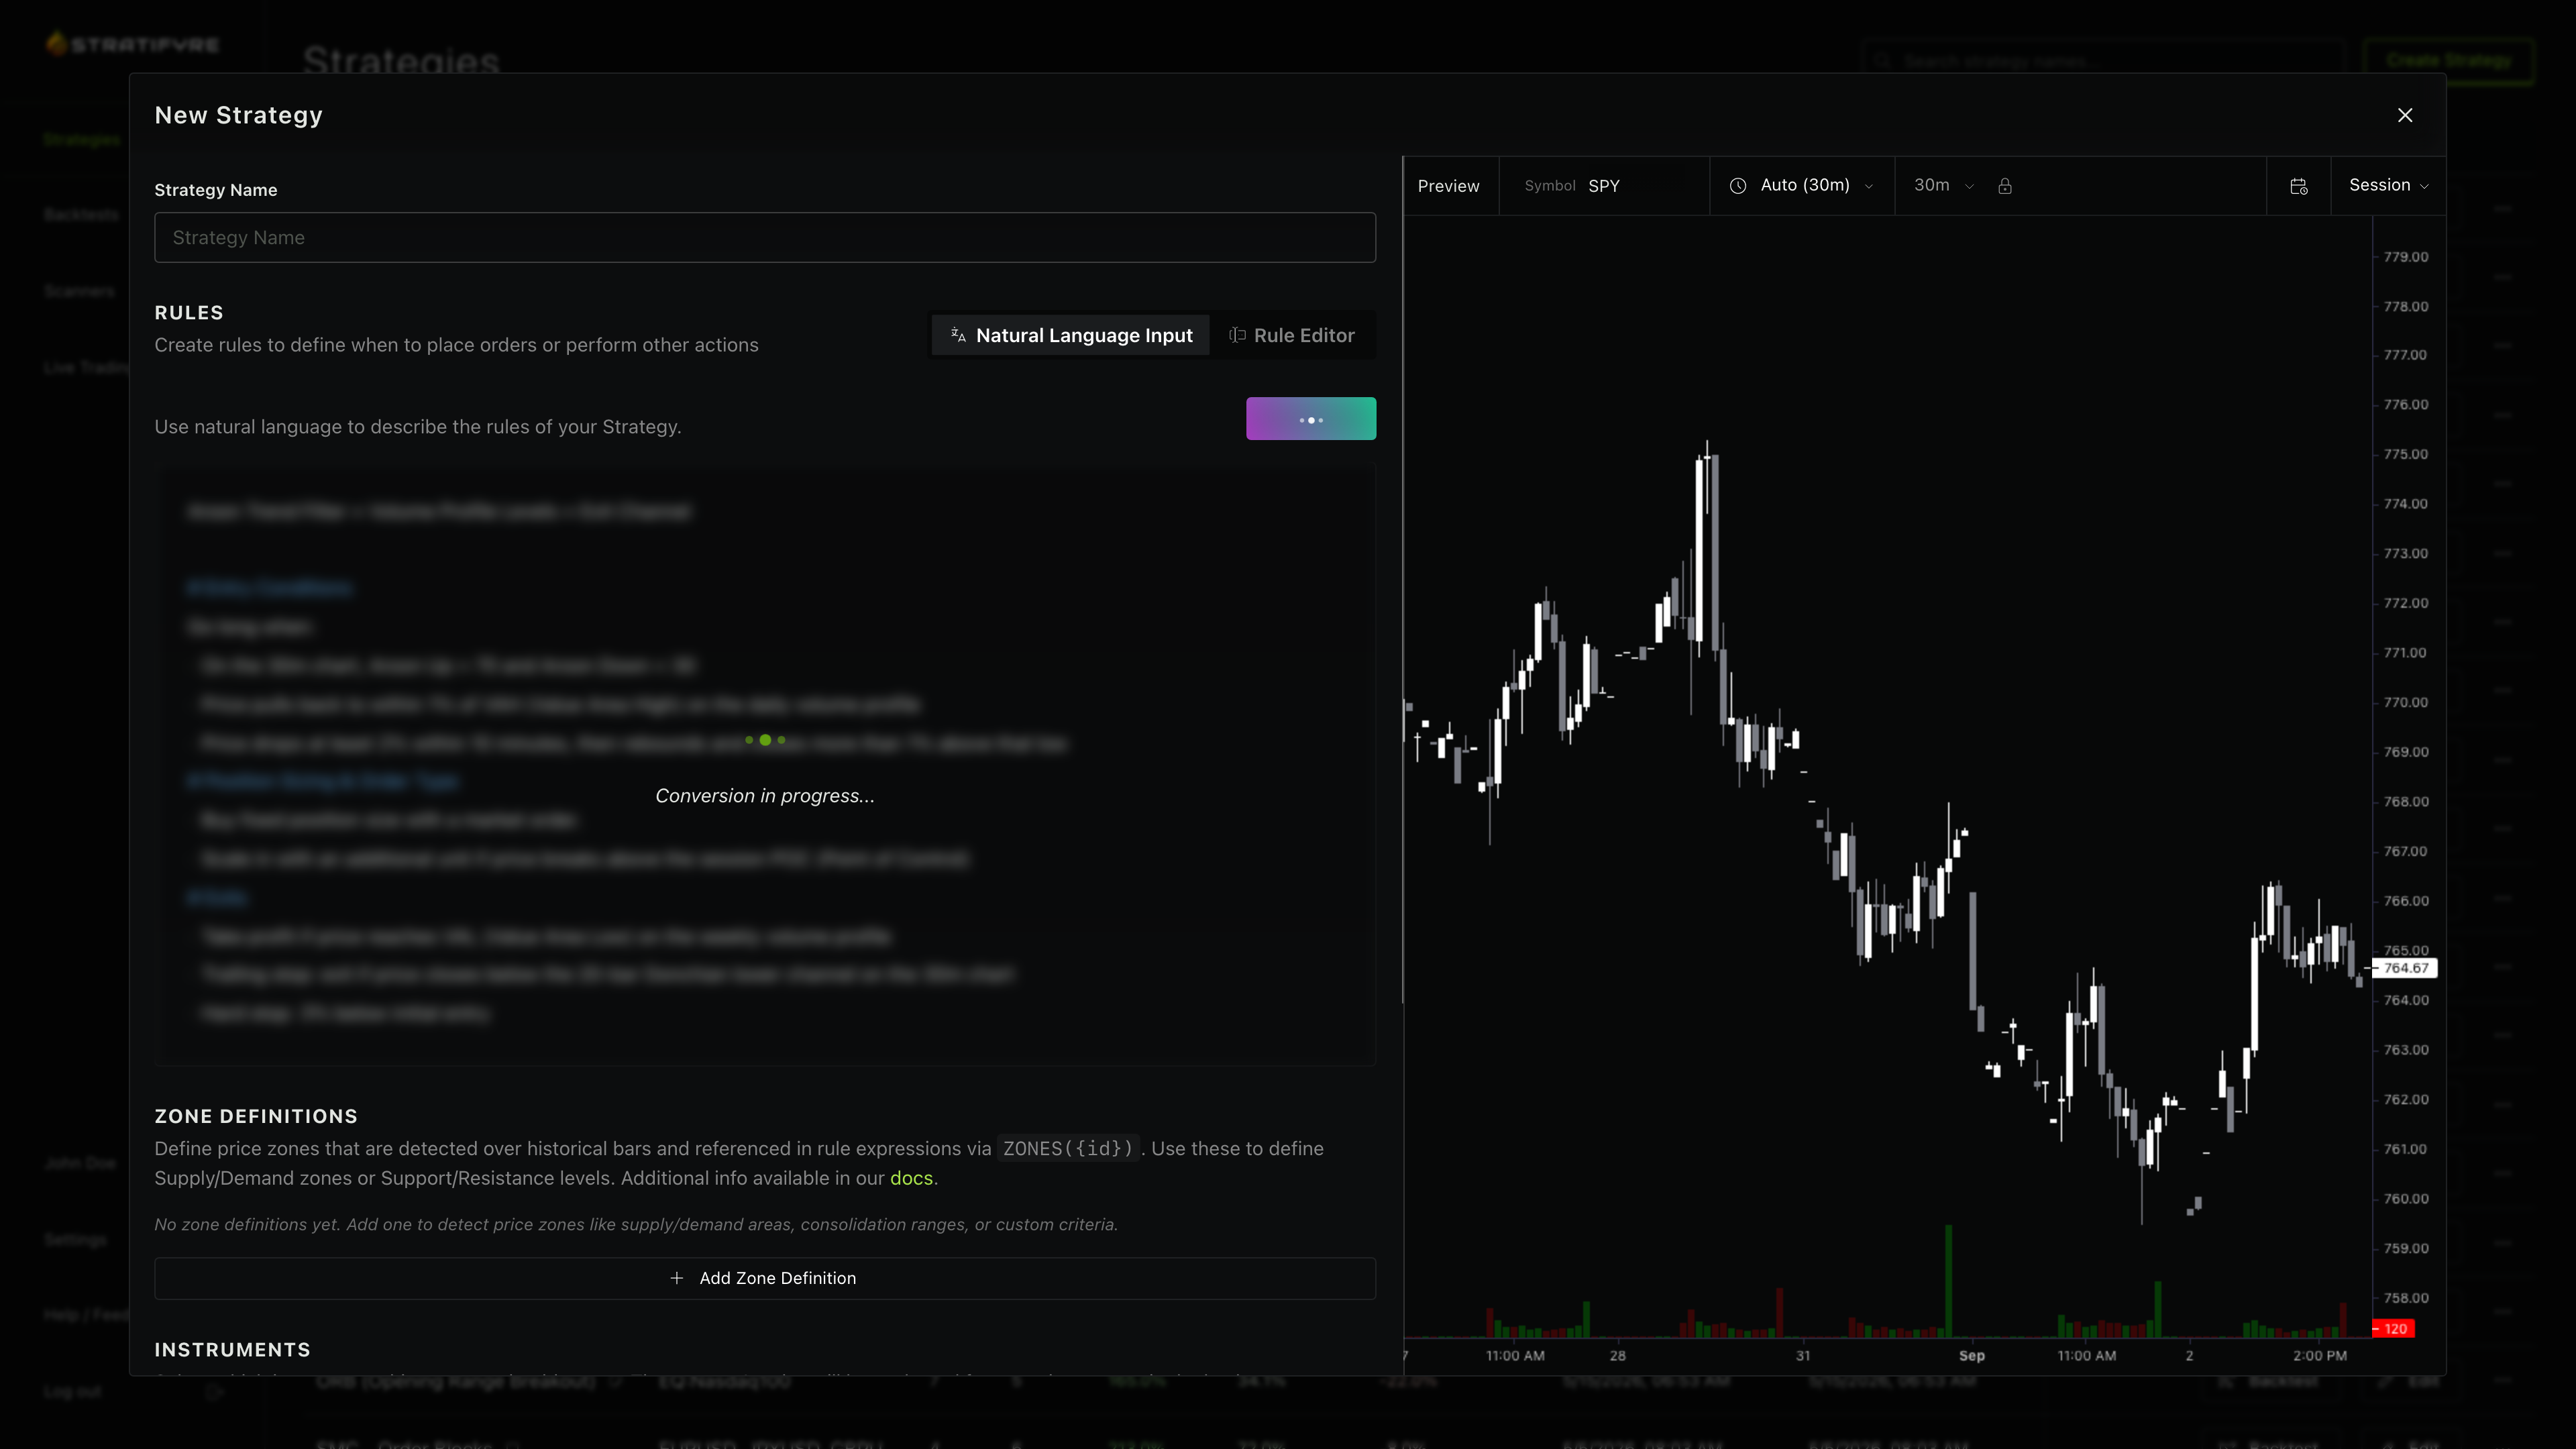Toggle the timeframe lock icon
The height and width of the screenshot is (1449, 2576).
[x=2005, y=186]
